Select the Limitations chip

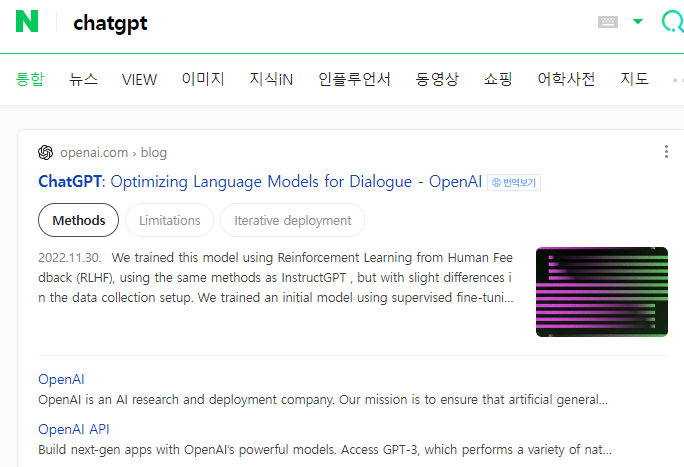(x=170, y=220)
